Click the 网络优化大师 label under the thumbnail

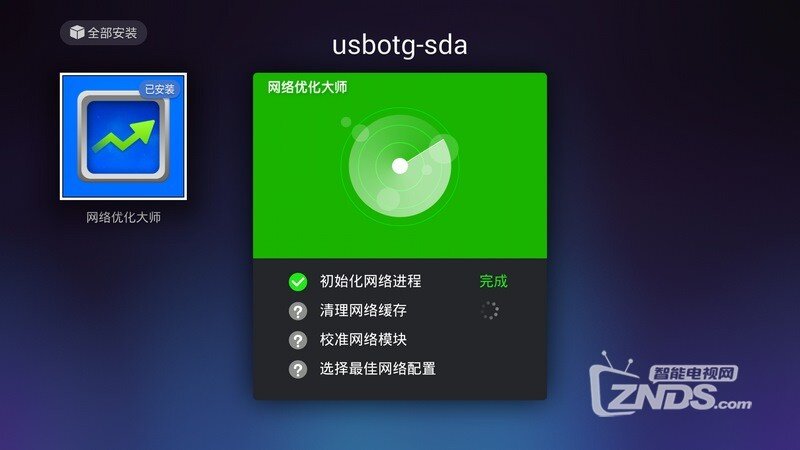(123, 217)
